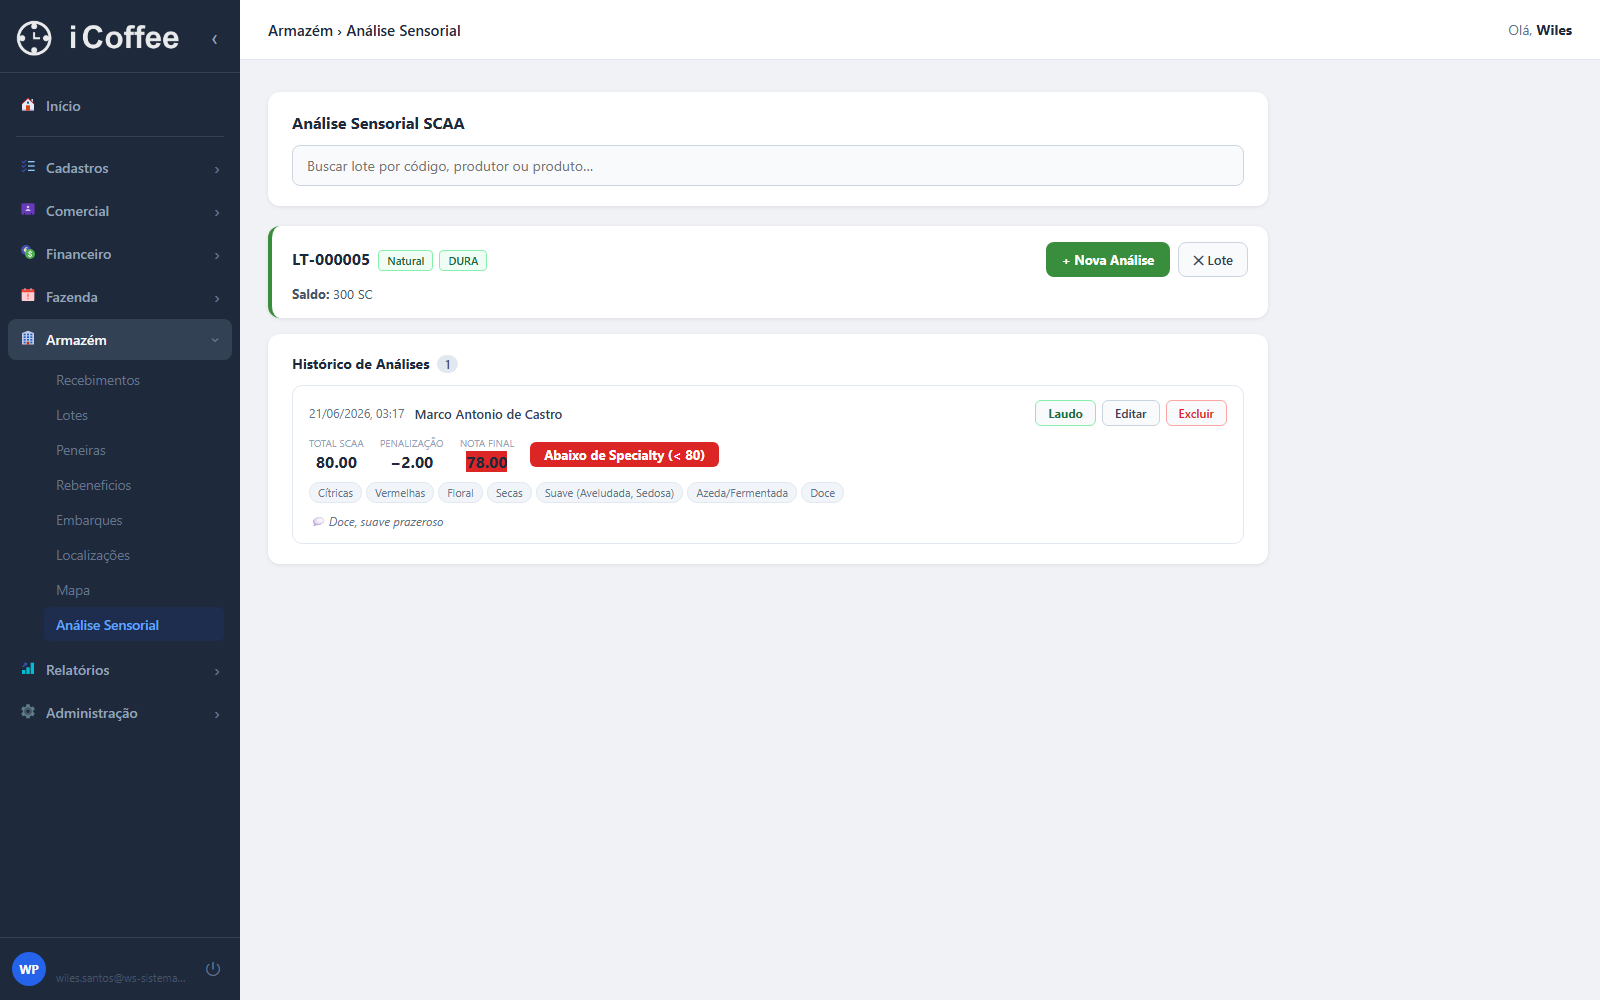Open the WP user avatar
This screenshot has height=1000, width=1600.
[29, 969]
